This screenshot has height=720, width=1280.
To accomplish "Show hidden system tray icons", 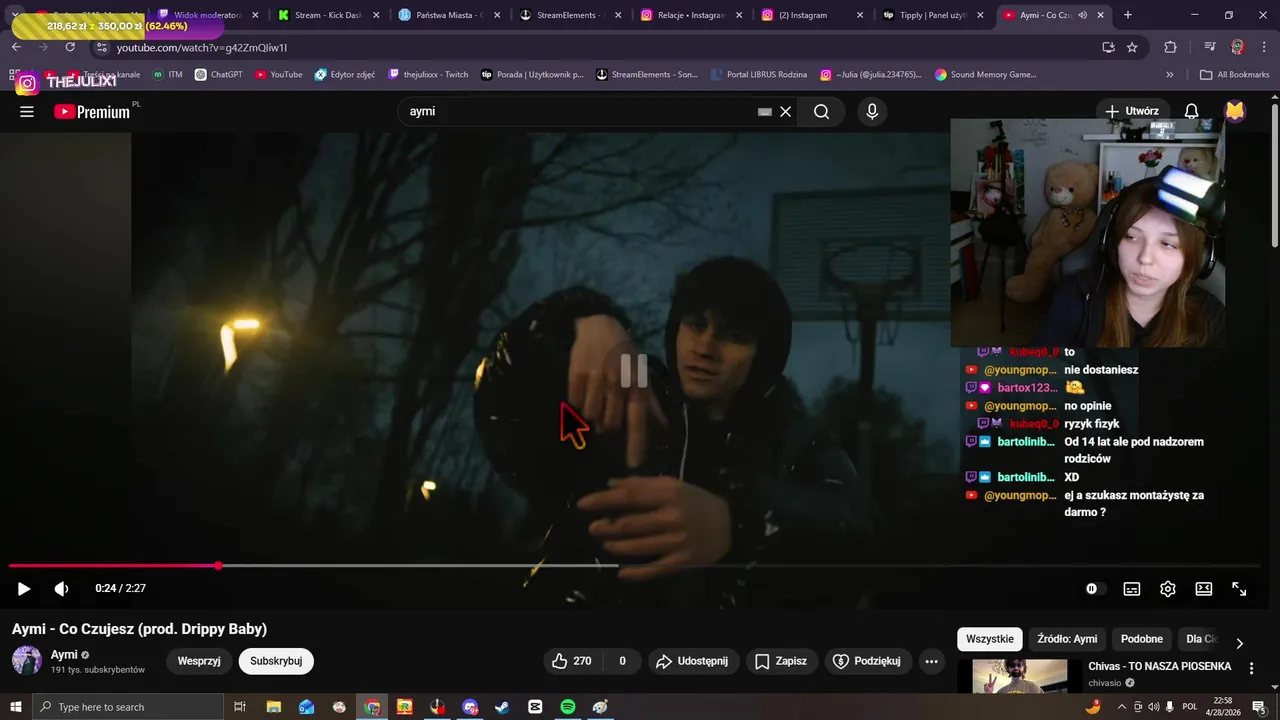I will pyautogui.click(x=1122, y=707).
